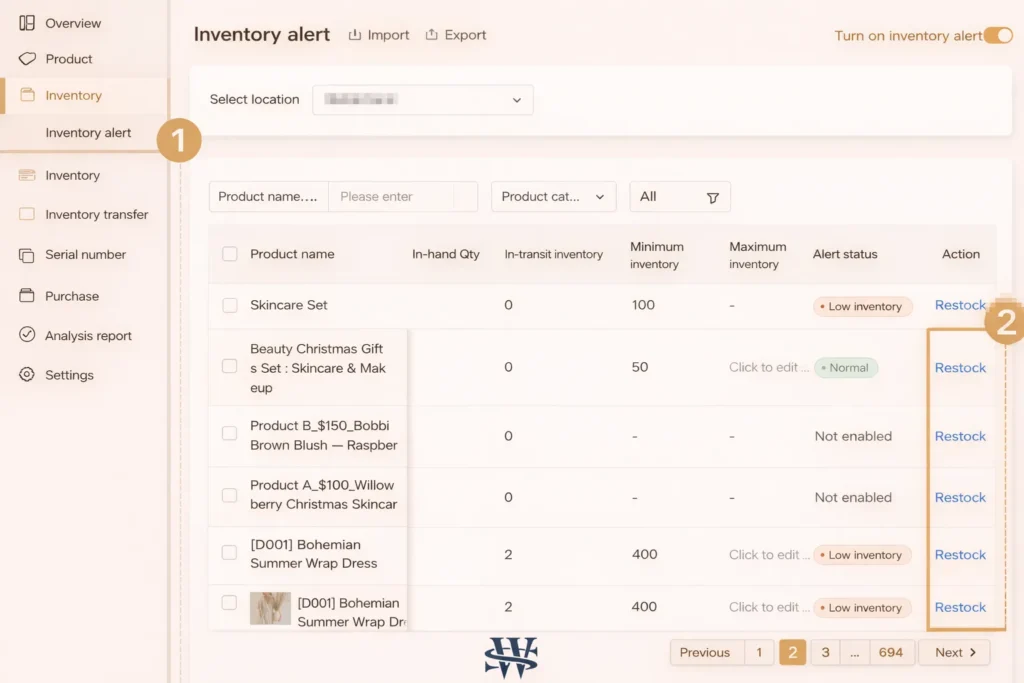The width and height of the screenshot is (1024, 683).
Task: Check the select-all checkbox in table header
Action: (x=228, y=254)
